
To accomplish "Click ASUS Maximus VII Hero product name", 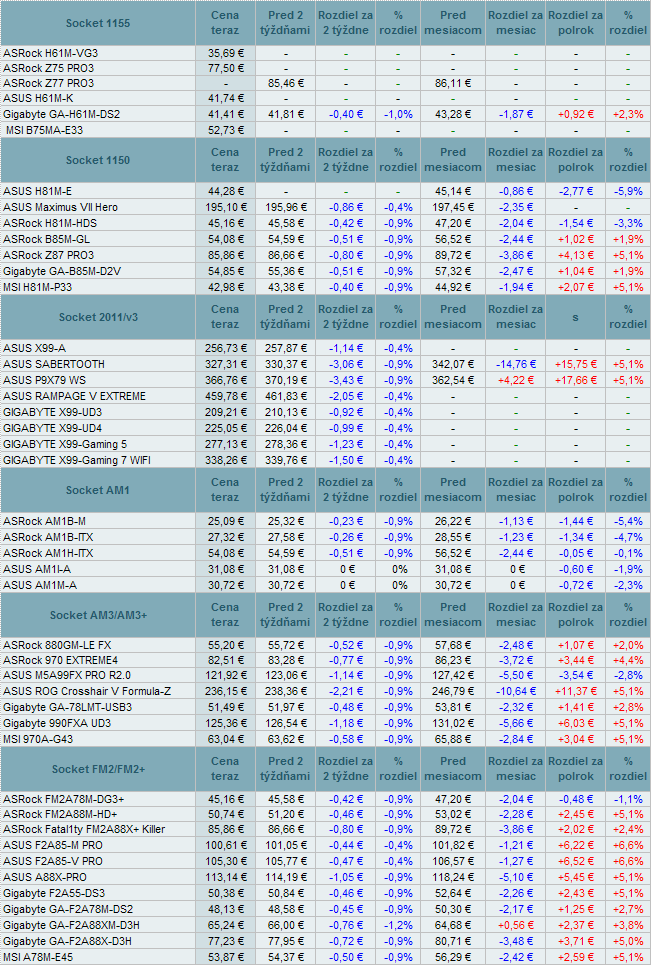I will [60, 207].
